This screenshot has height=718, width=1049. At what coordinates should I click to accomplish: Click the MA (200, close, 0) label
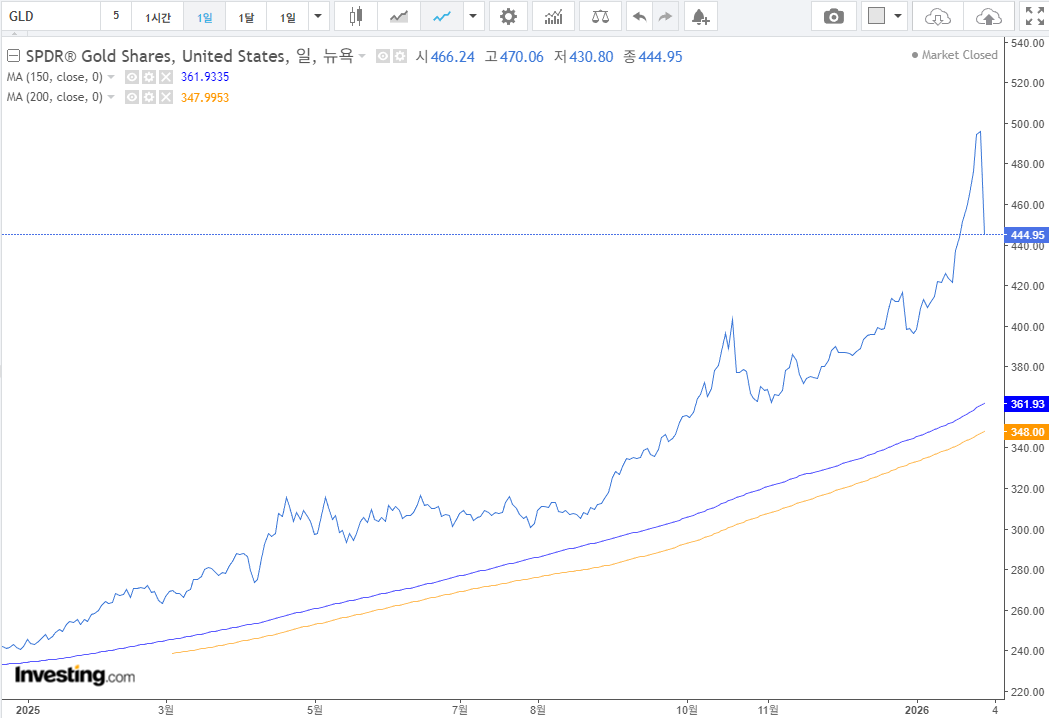[55, 98]
